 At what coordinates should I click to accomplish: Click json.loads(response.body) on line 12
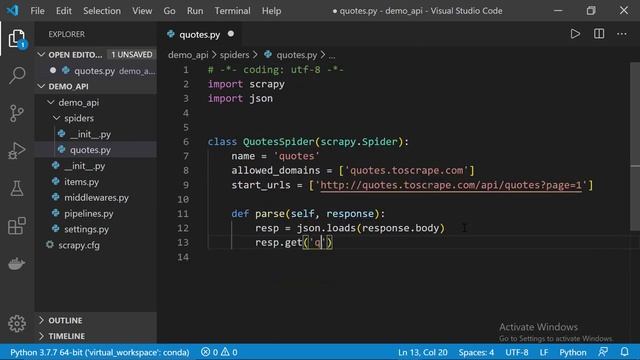pos(370,228)
